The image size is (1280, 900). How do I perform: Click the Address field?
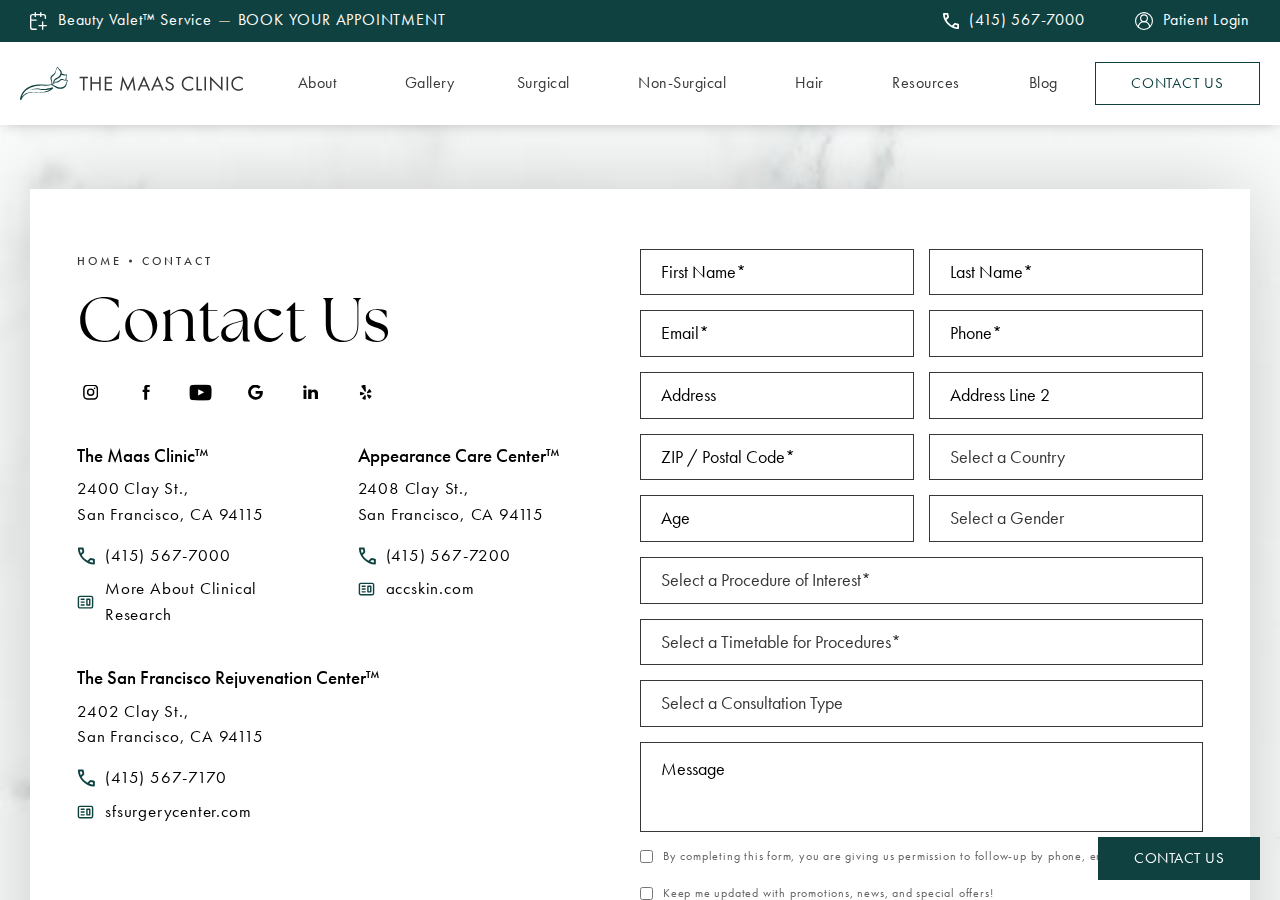pos(777,395)
